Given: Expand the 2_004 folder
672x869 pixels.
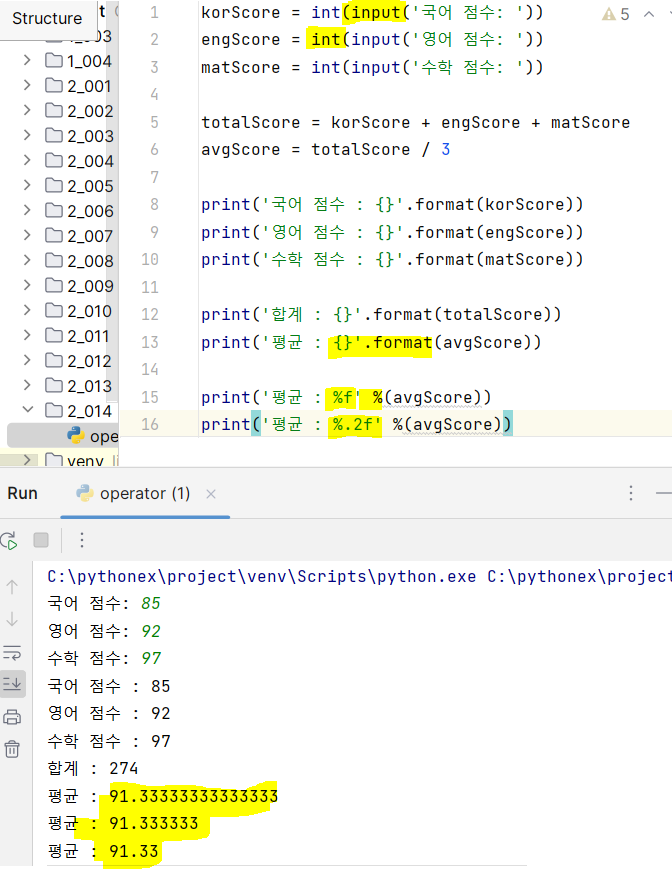Looking at the screenshot, I should point(27,160).
